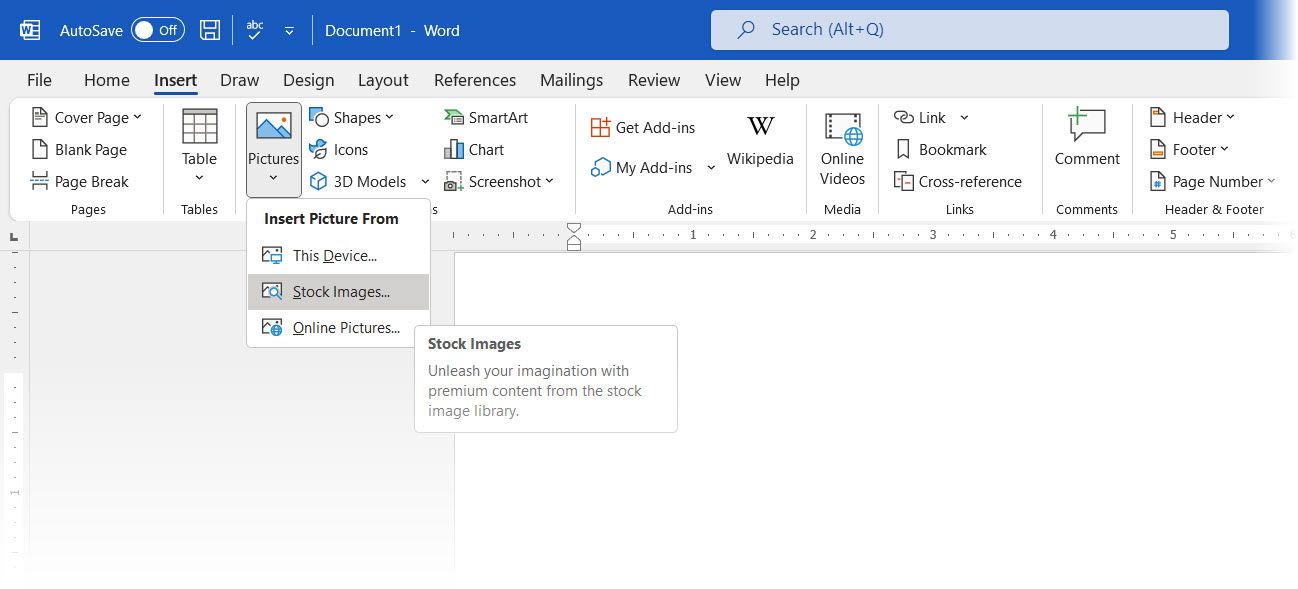Select This Device picture source
The image size is (1298, 589).
coord(334,256)
